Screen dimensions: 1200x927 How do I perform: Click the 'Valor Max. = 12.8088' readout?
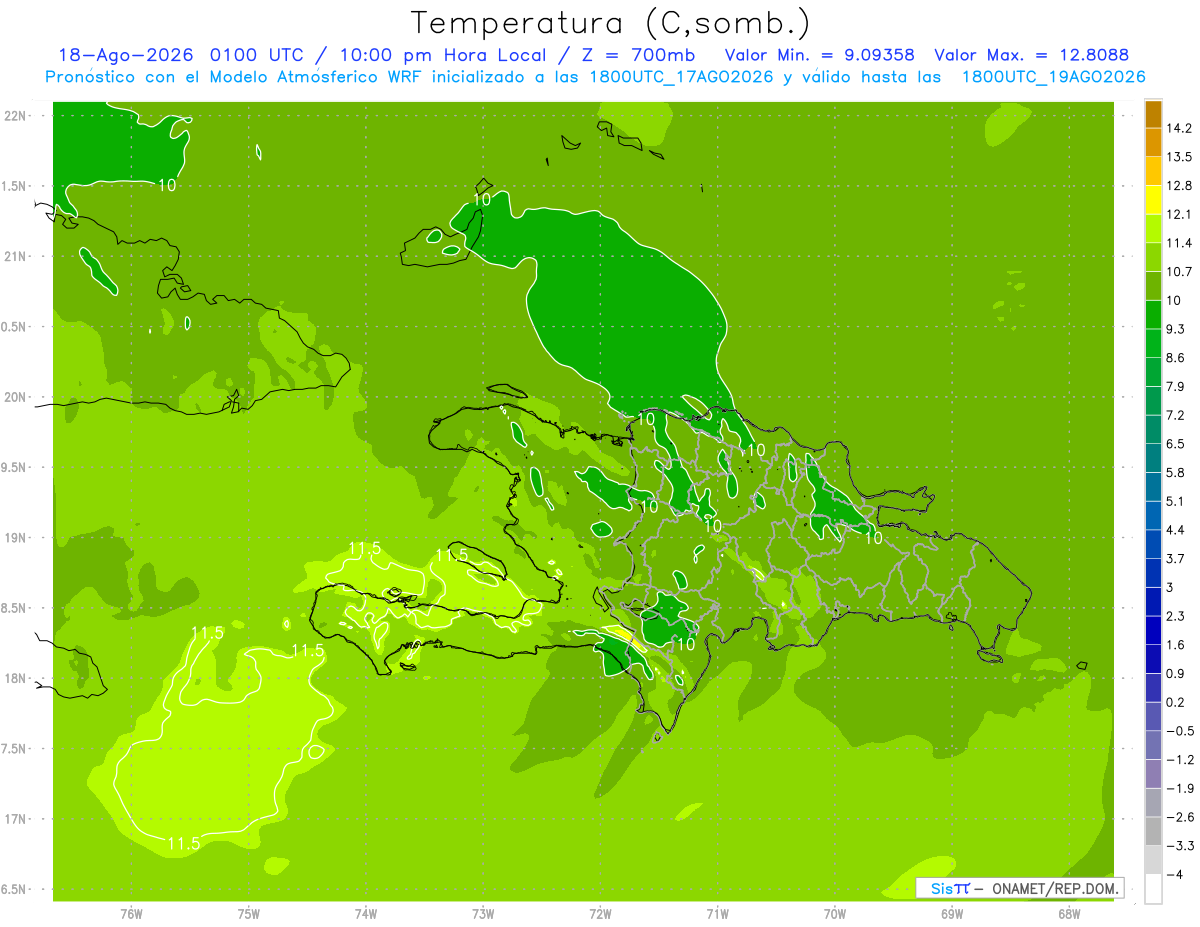(1032, 55)
